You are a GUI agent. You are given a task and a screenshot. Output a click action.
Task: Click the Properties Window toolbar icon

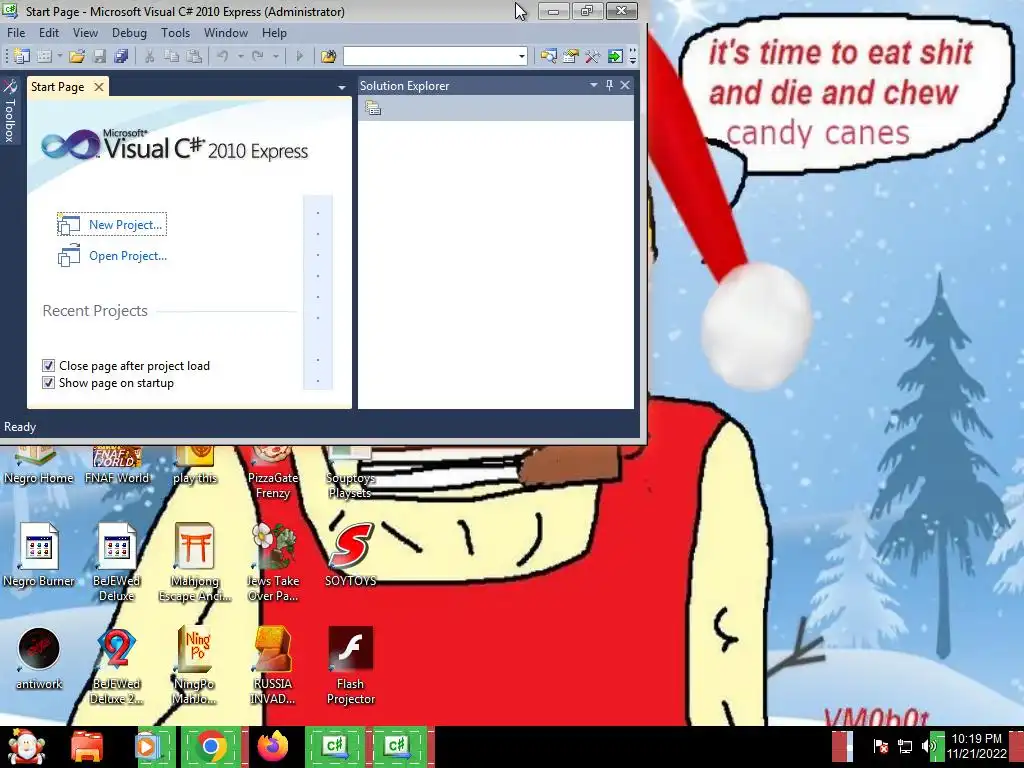pyautogui.click(x=571, y=57)
